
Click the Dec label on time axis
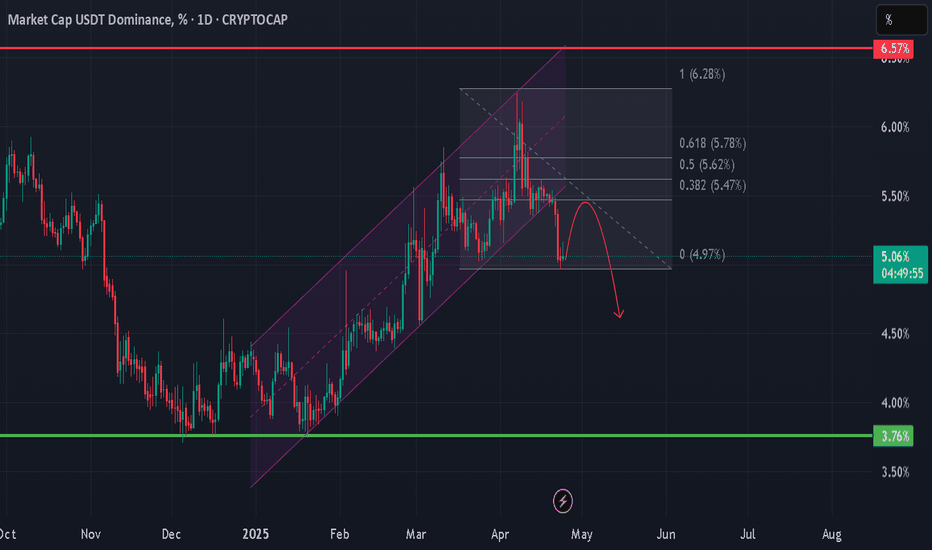tap(171, 534)
